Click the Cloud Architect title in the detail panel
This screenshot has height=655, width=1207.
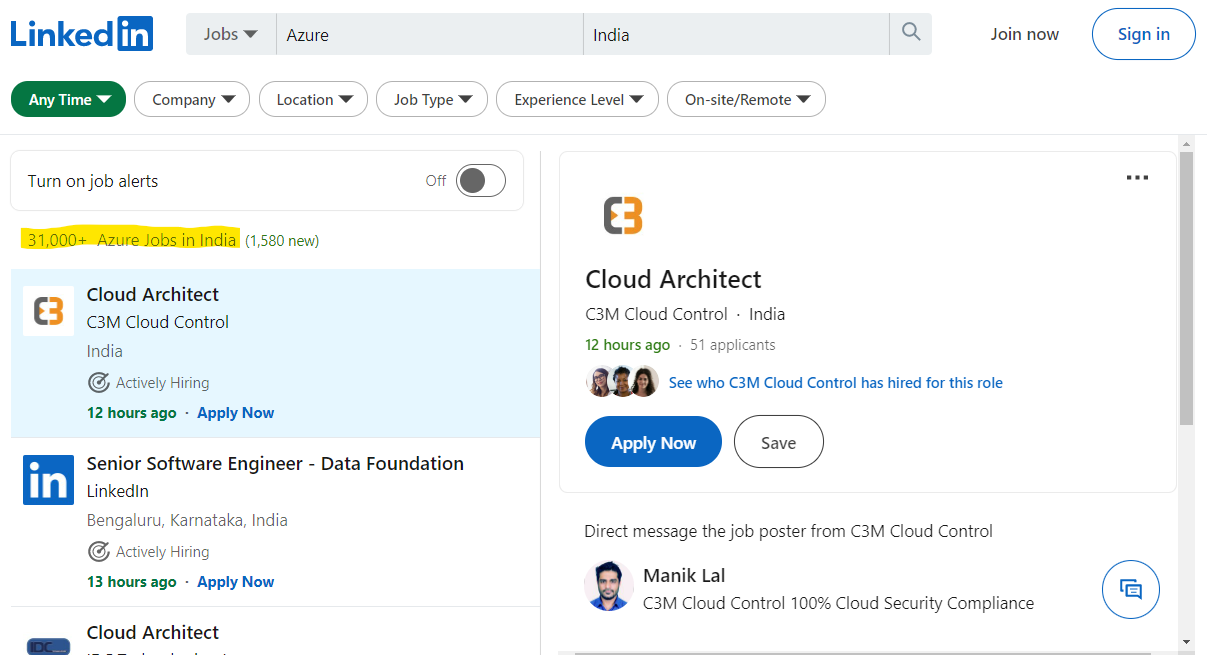coord(673,279)
